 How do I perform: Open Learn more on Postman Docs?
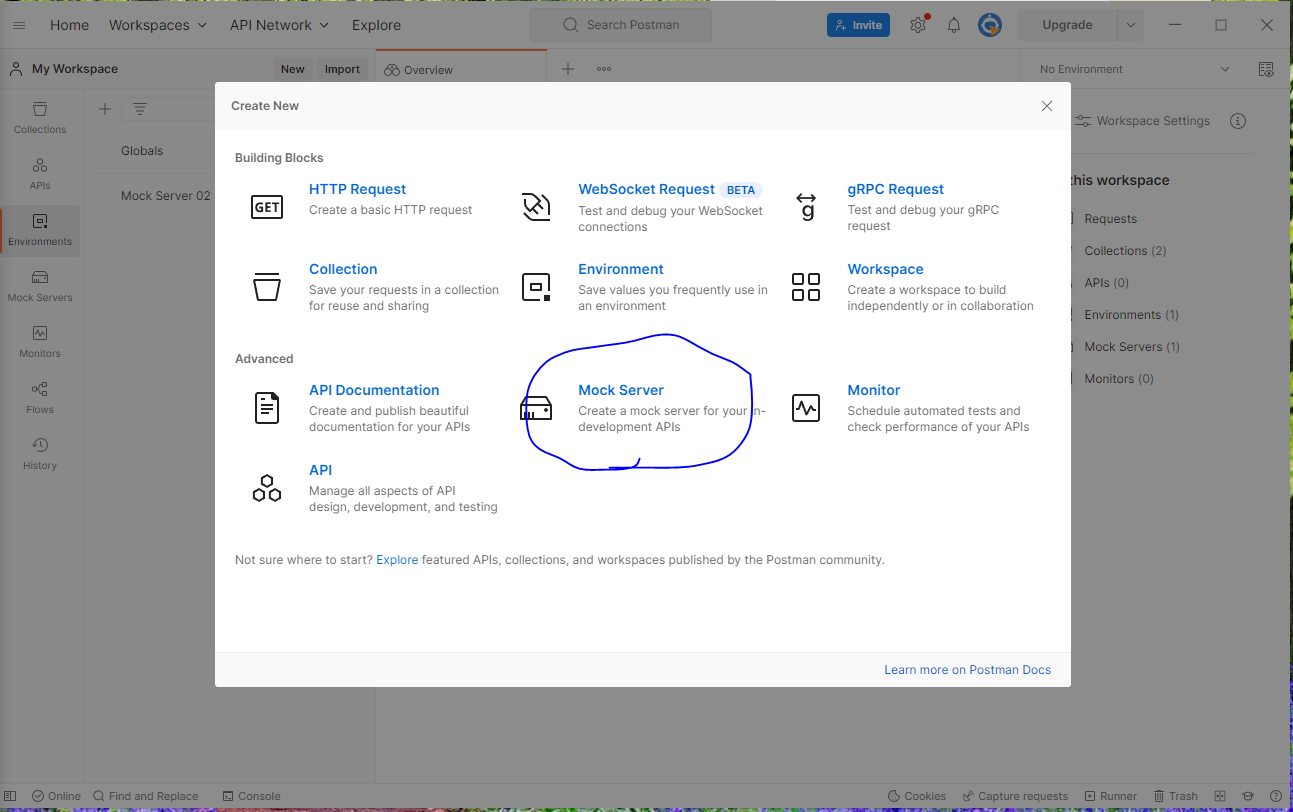coord(967,670)
